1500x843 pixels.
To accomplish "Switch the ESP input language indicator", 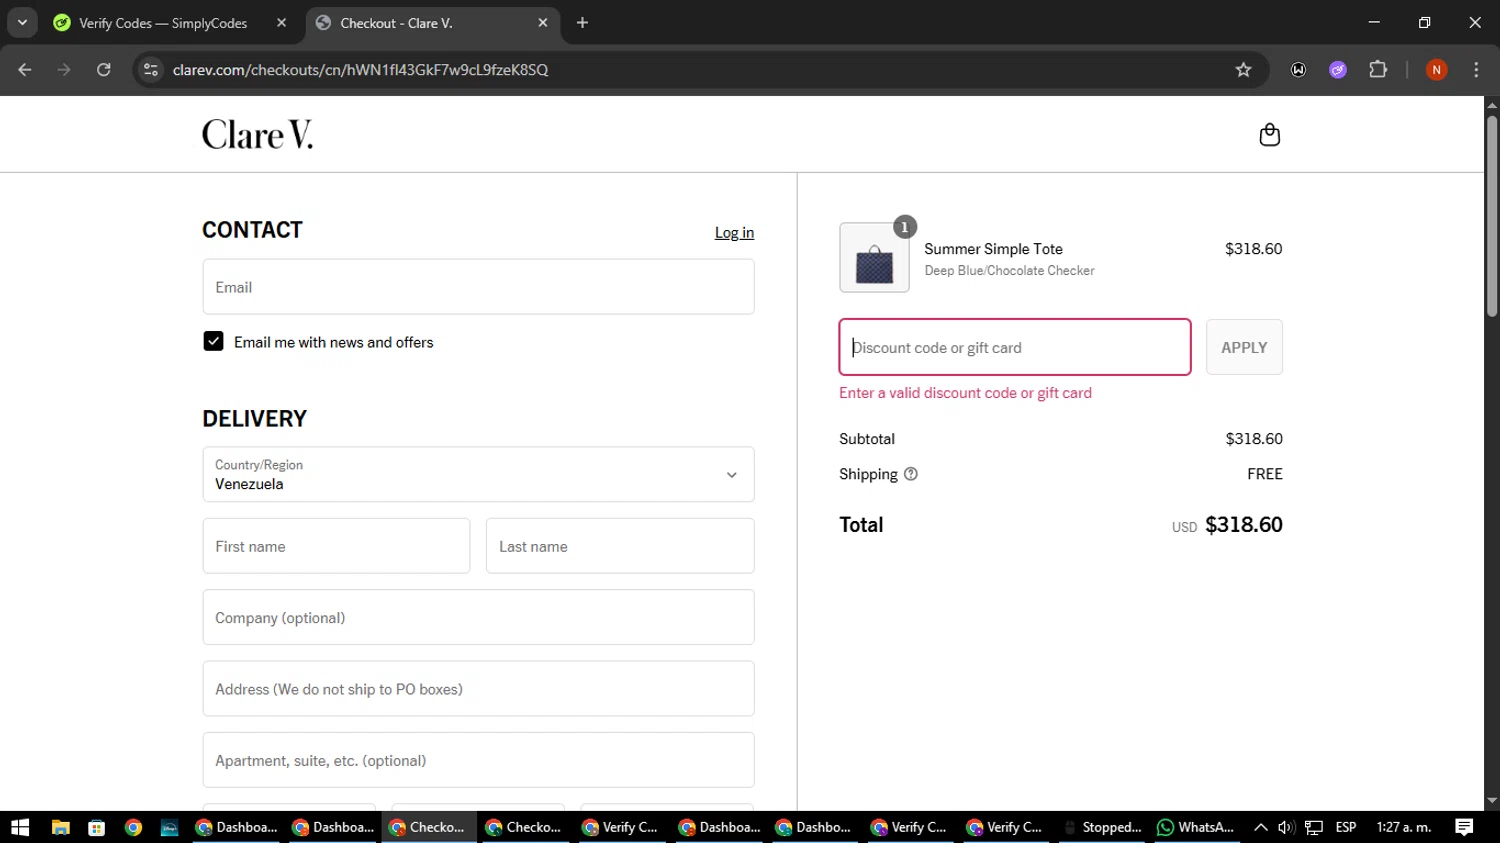I will 1346,827.
